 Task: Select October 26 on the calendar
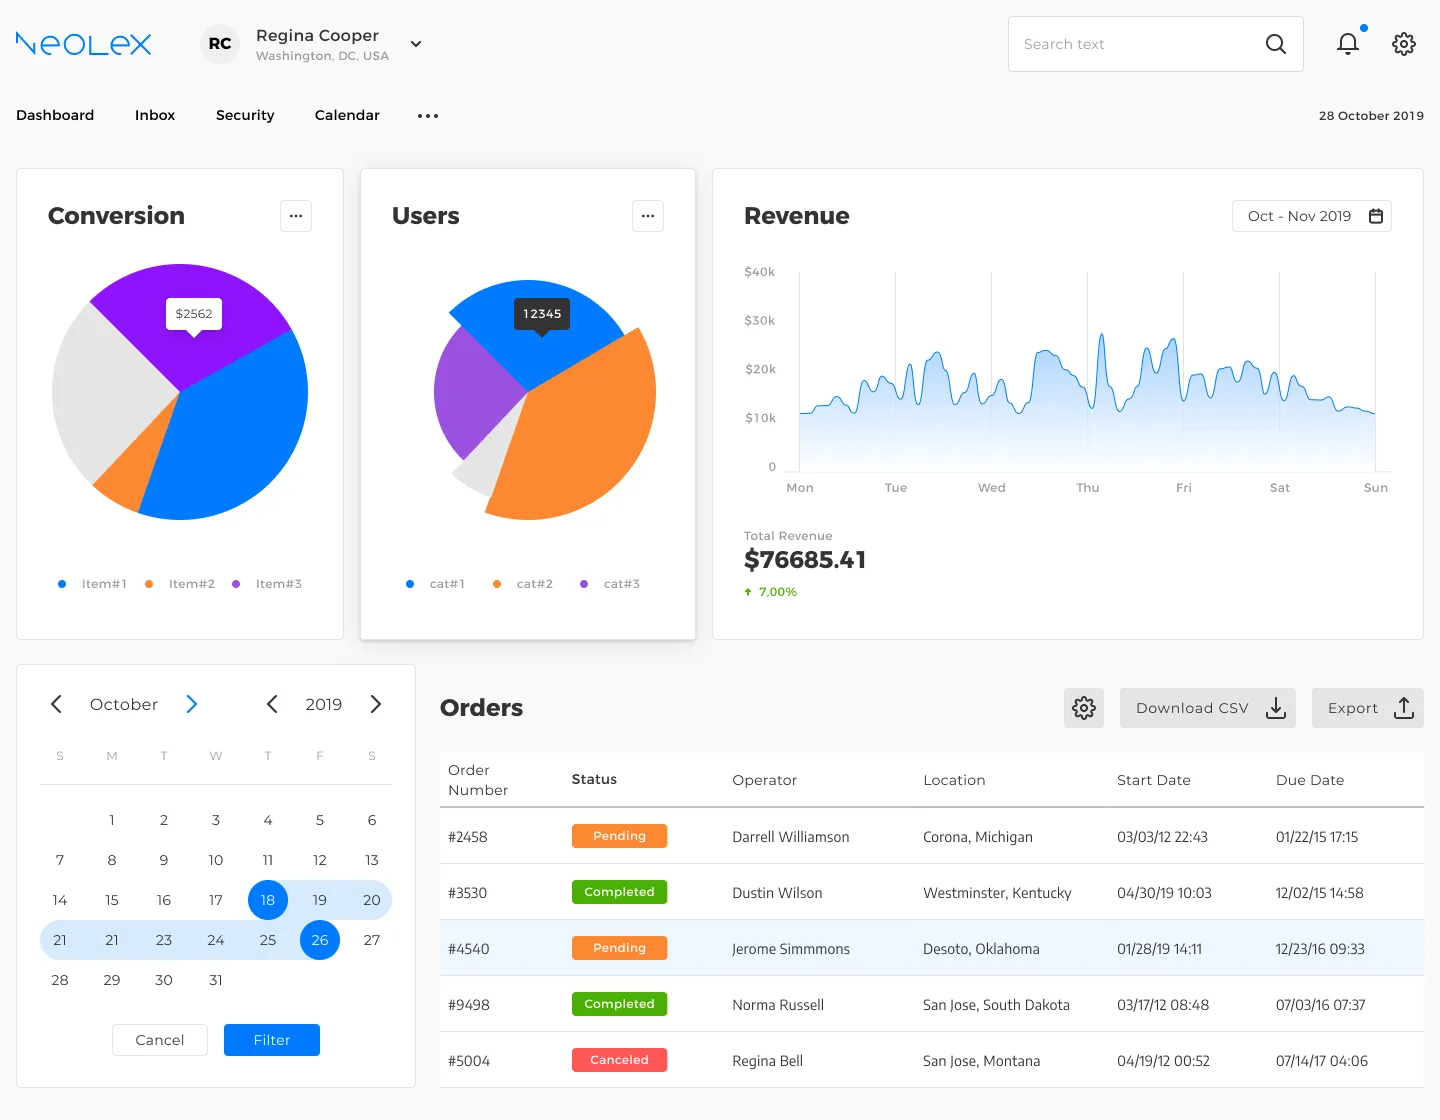coord(320,940)
